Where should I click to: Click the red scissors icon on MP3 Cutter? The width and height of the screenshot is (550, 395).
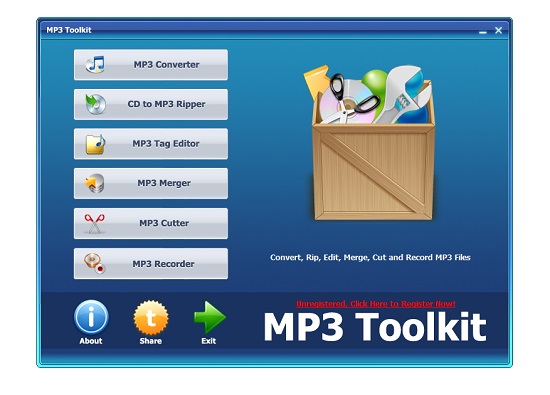point(94,223)
